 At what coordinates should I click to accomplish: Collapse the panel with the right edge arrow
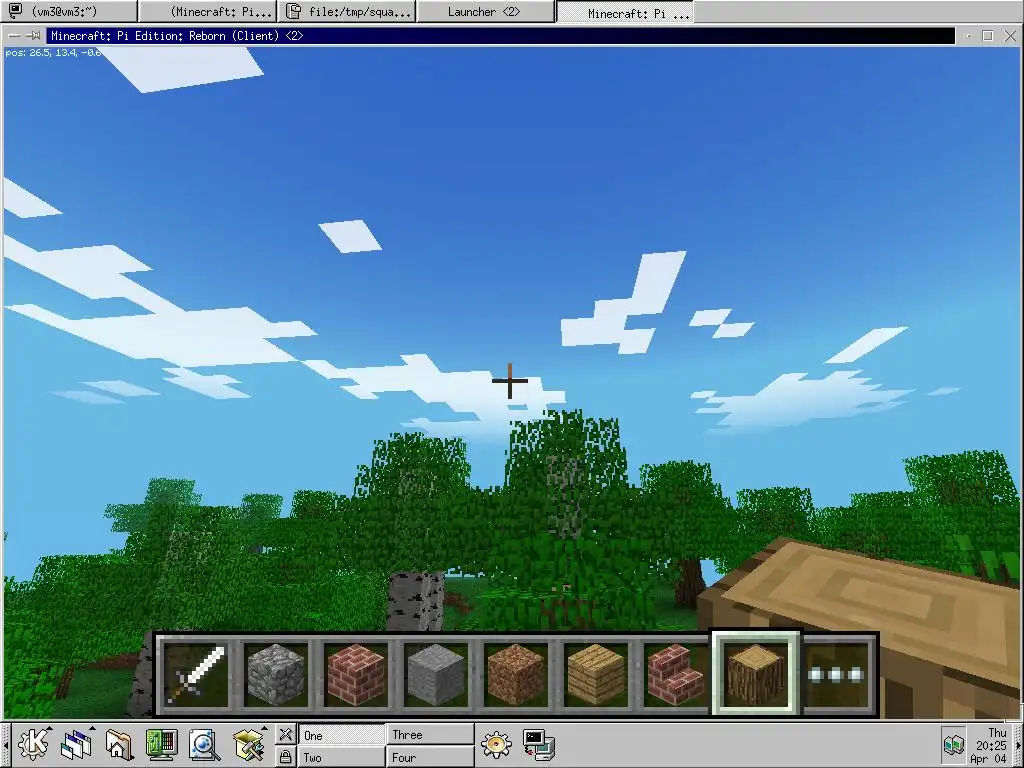(x=1019, y=745)
